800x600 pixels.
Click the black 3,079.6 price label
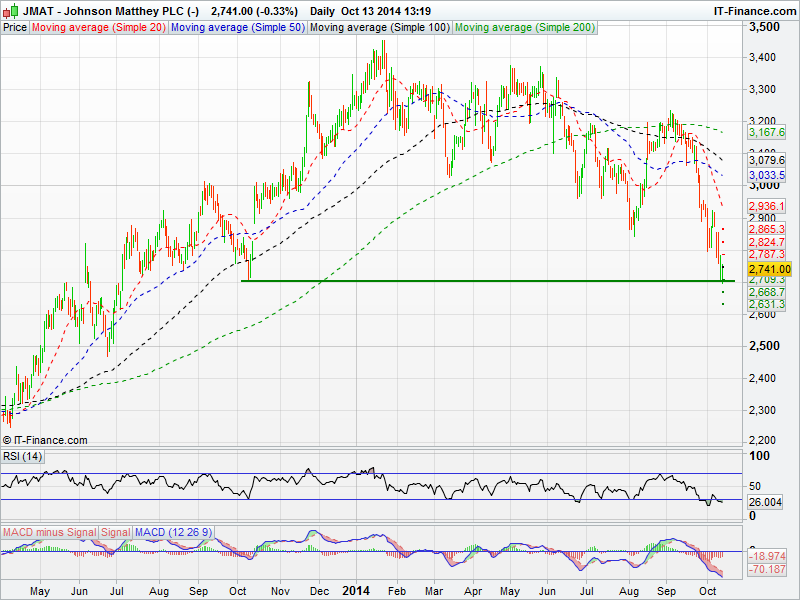[x=767, y=159]
